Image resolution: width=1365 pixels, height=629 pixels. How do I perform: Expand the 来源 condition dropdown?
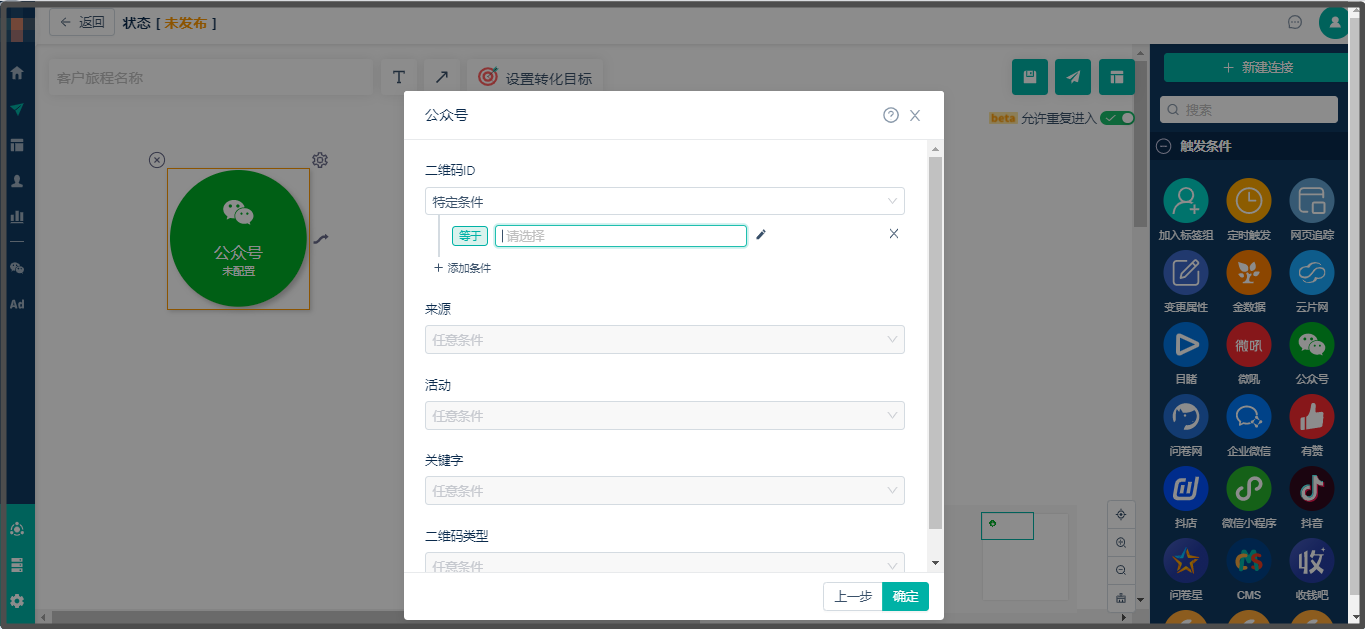tap(664, 340)
